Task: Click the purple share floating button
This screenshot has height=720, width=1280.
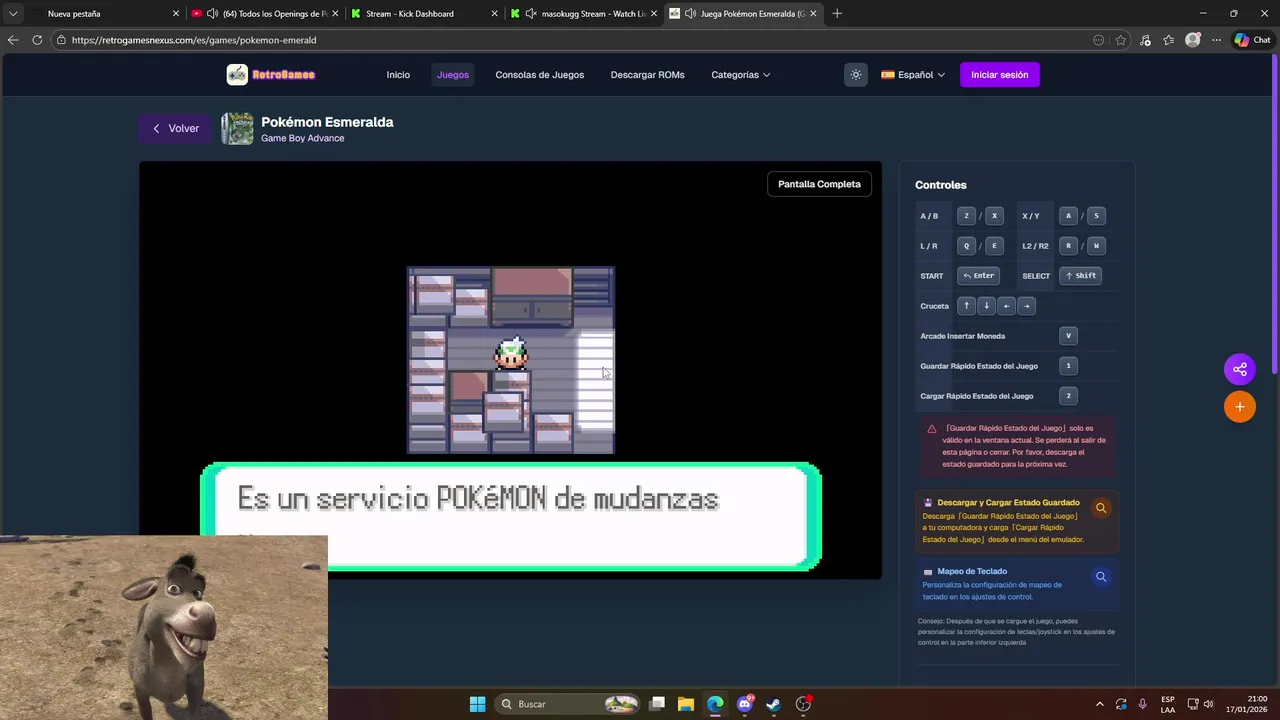Action: click(x=1240, y=369)
